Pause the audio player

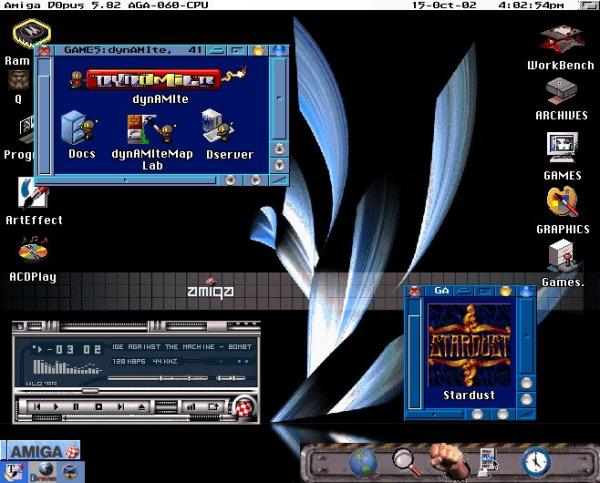(76, 406)
